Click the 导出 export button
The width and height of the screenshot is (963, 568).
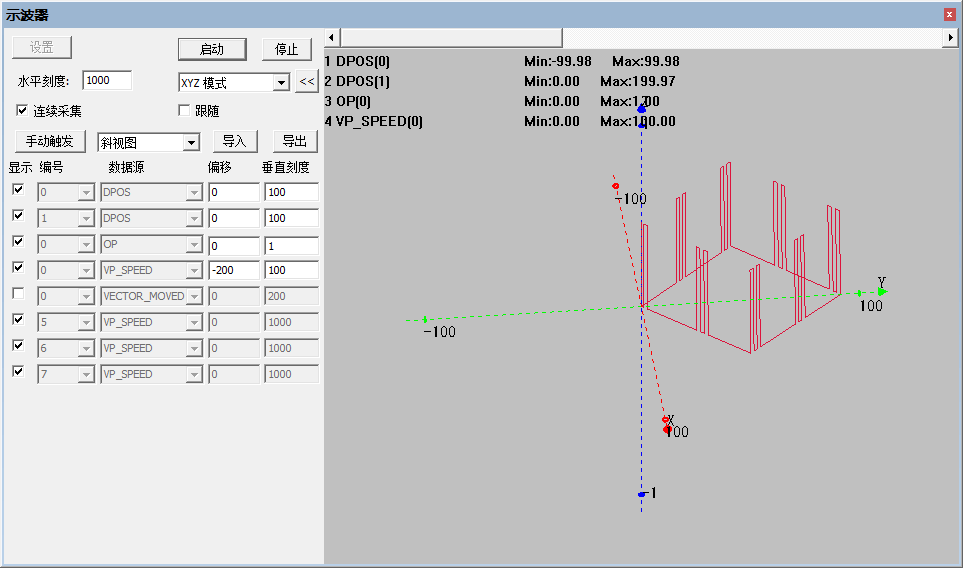pos(295,141)
